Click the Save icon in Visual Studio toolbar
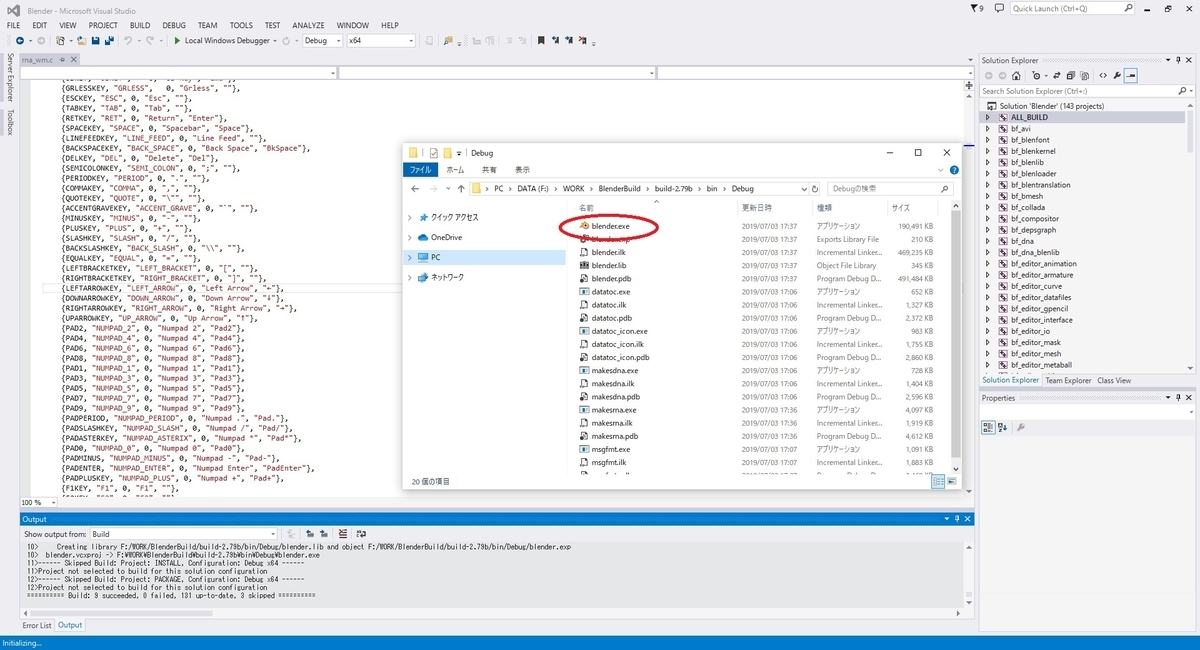 point(95,41)
